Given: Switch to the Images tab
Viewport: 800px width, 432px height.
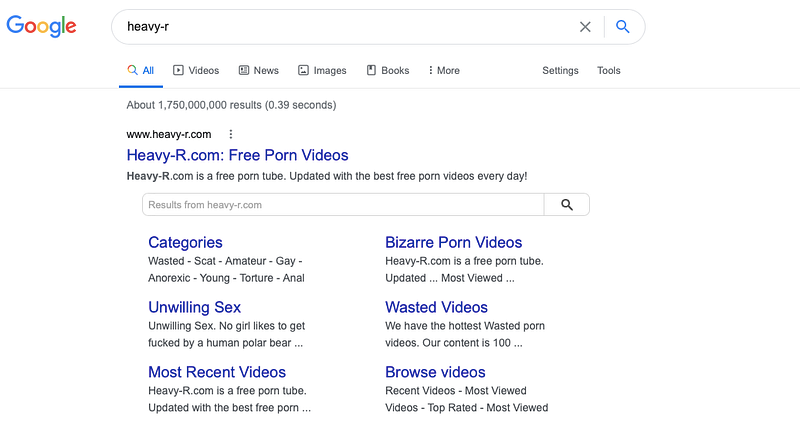Looking at the screenshot, I should tap(322, 70).
